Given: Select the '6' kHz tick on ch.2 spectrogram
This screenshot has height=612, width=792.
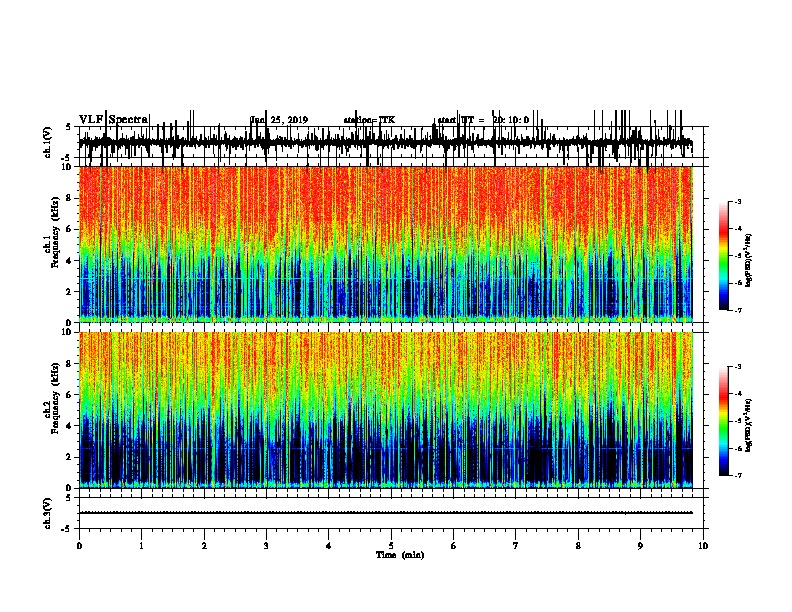Looking at the screenshot, I should click(70, 395).
